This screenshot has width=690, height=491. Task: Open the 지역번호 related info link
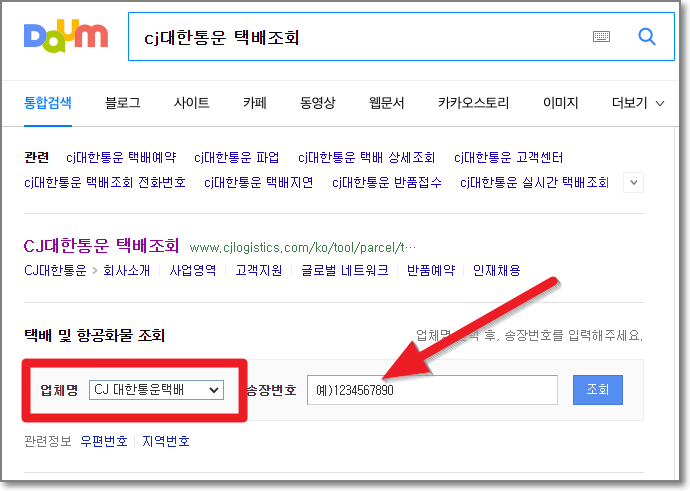tap(166, 441)
